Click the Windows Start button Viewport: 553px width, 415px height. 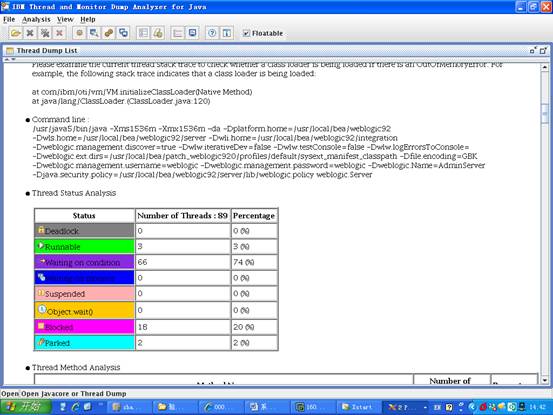25,407
